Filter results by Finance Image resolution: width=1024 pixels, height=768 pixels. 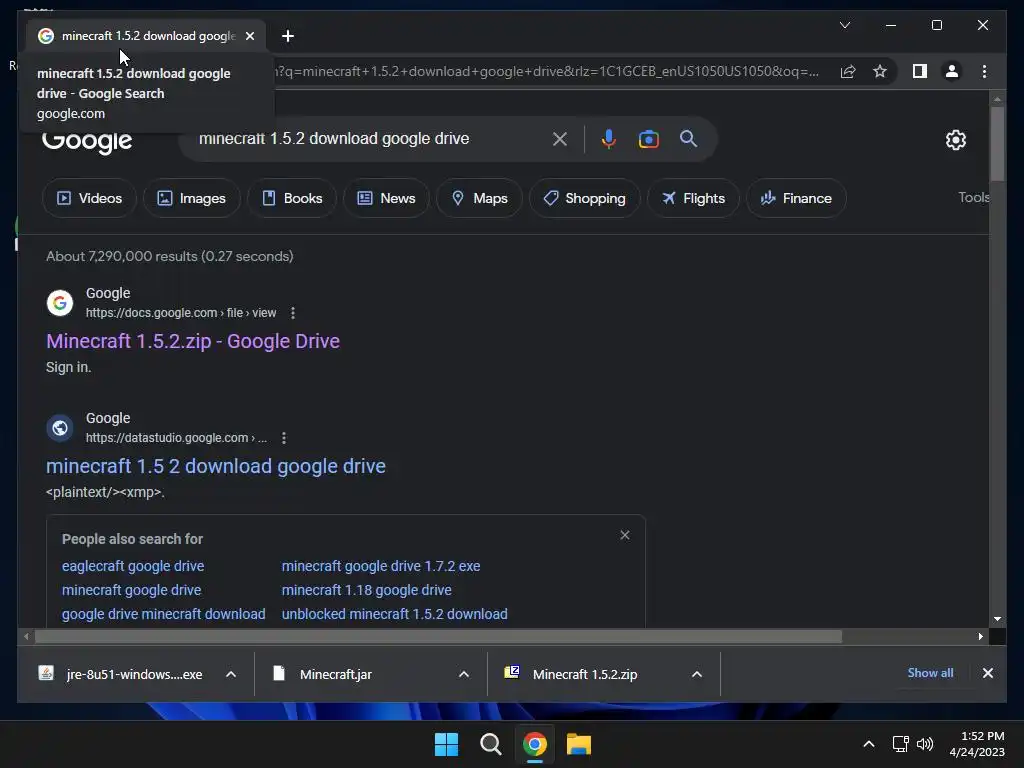(796, 198)
